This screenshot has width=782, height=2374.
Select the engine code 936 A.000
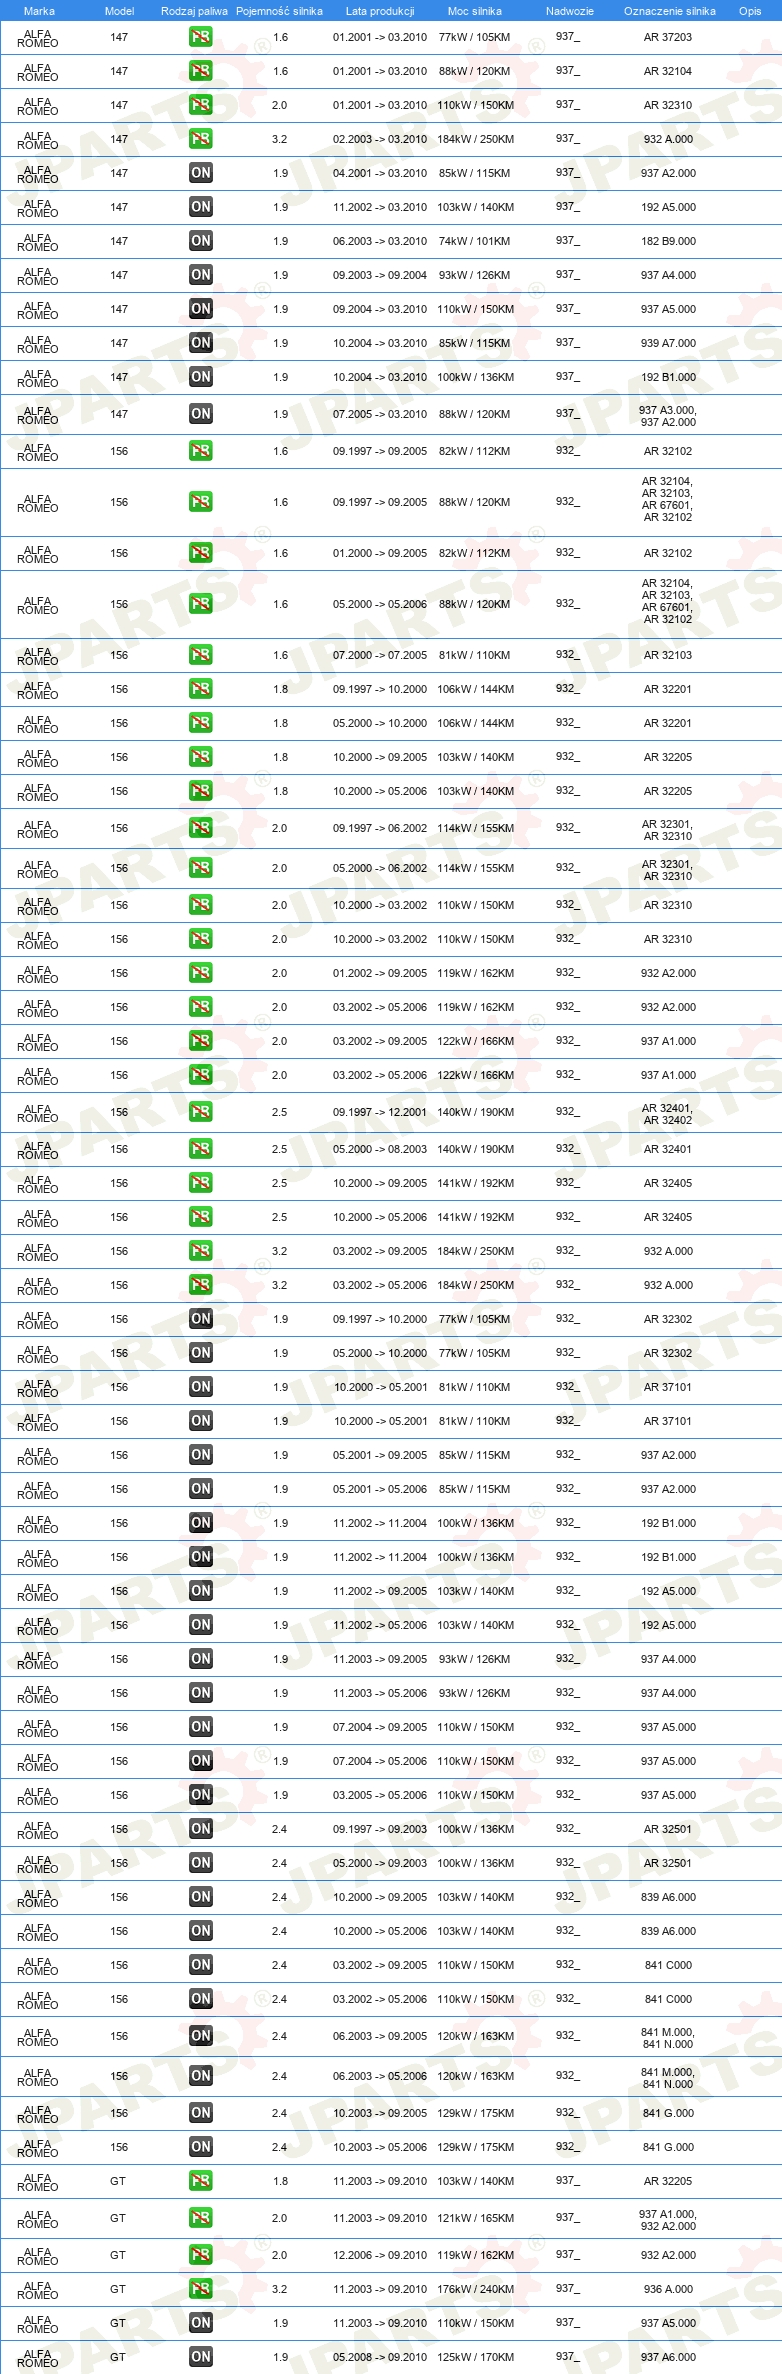pos(668,2289)
